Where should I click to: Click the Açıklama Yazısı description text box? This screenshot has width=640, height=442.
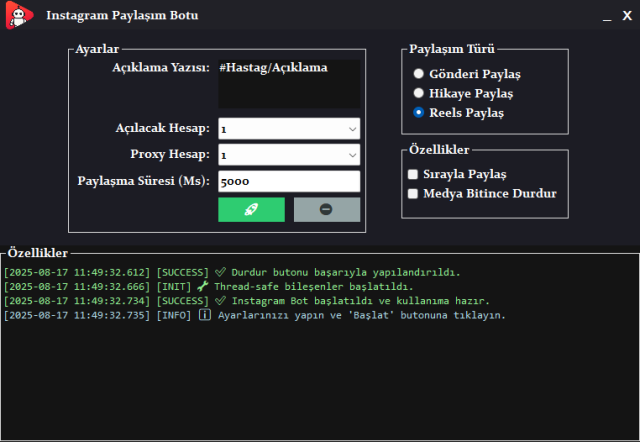coord(289,84)
